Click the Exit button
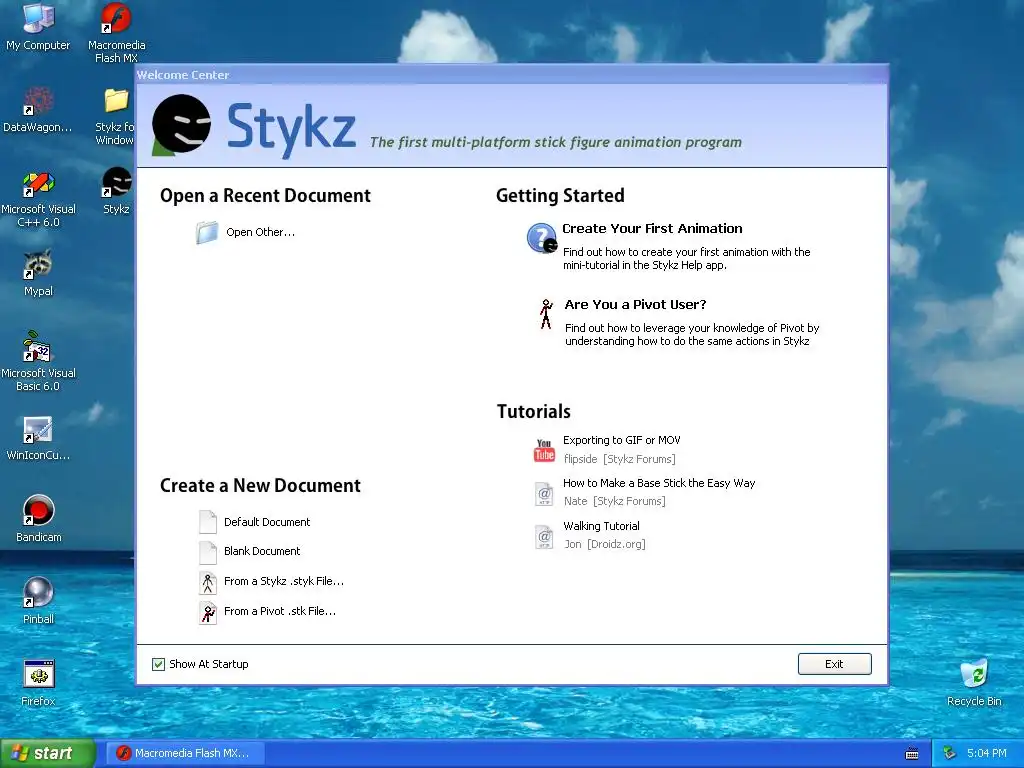 [x=835, y=664]
